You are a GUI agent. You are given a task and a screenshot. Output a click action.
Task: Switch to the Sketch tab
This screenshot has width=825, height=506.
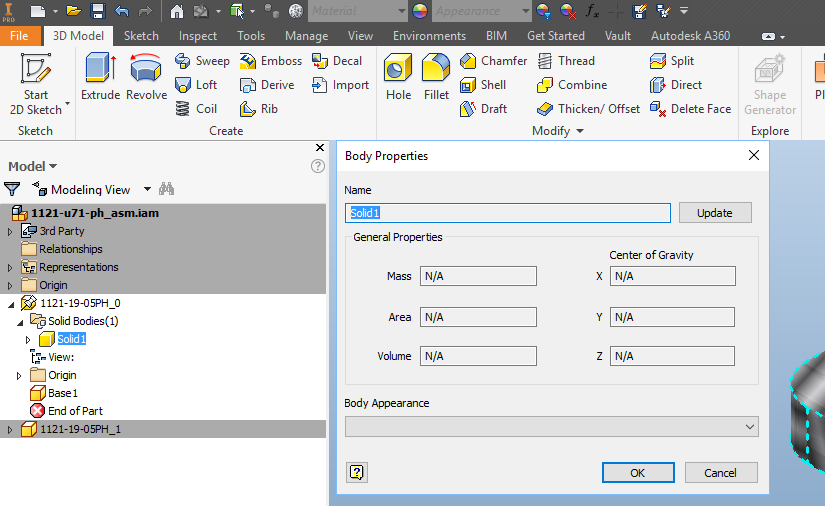(141, 36)
